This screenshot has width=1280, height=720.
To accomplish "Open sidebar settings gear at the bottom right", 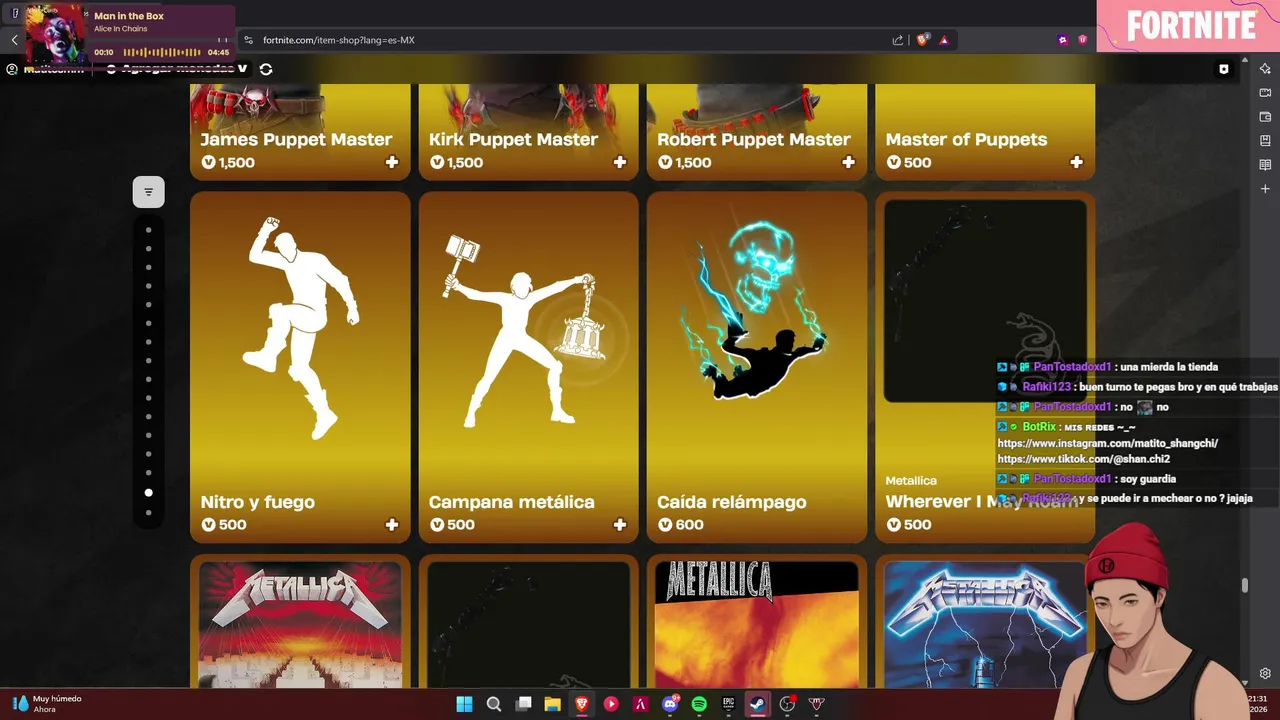I will (1265, 674).
